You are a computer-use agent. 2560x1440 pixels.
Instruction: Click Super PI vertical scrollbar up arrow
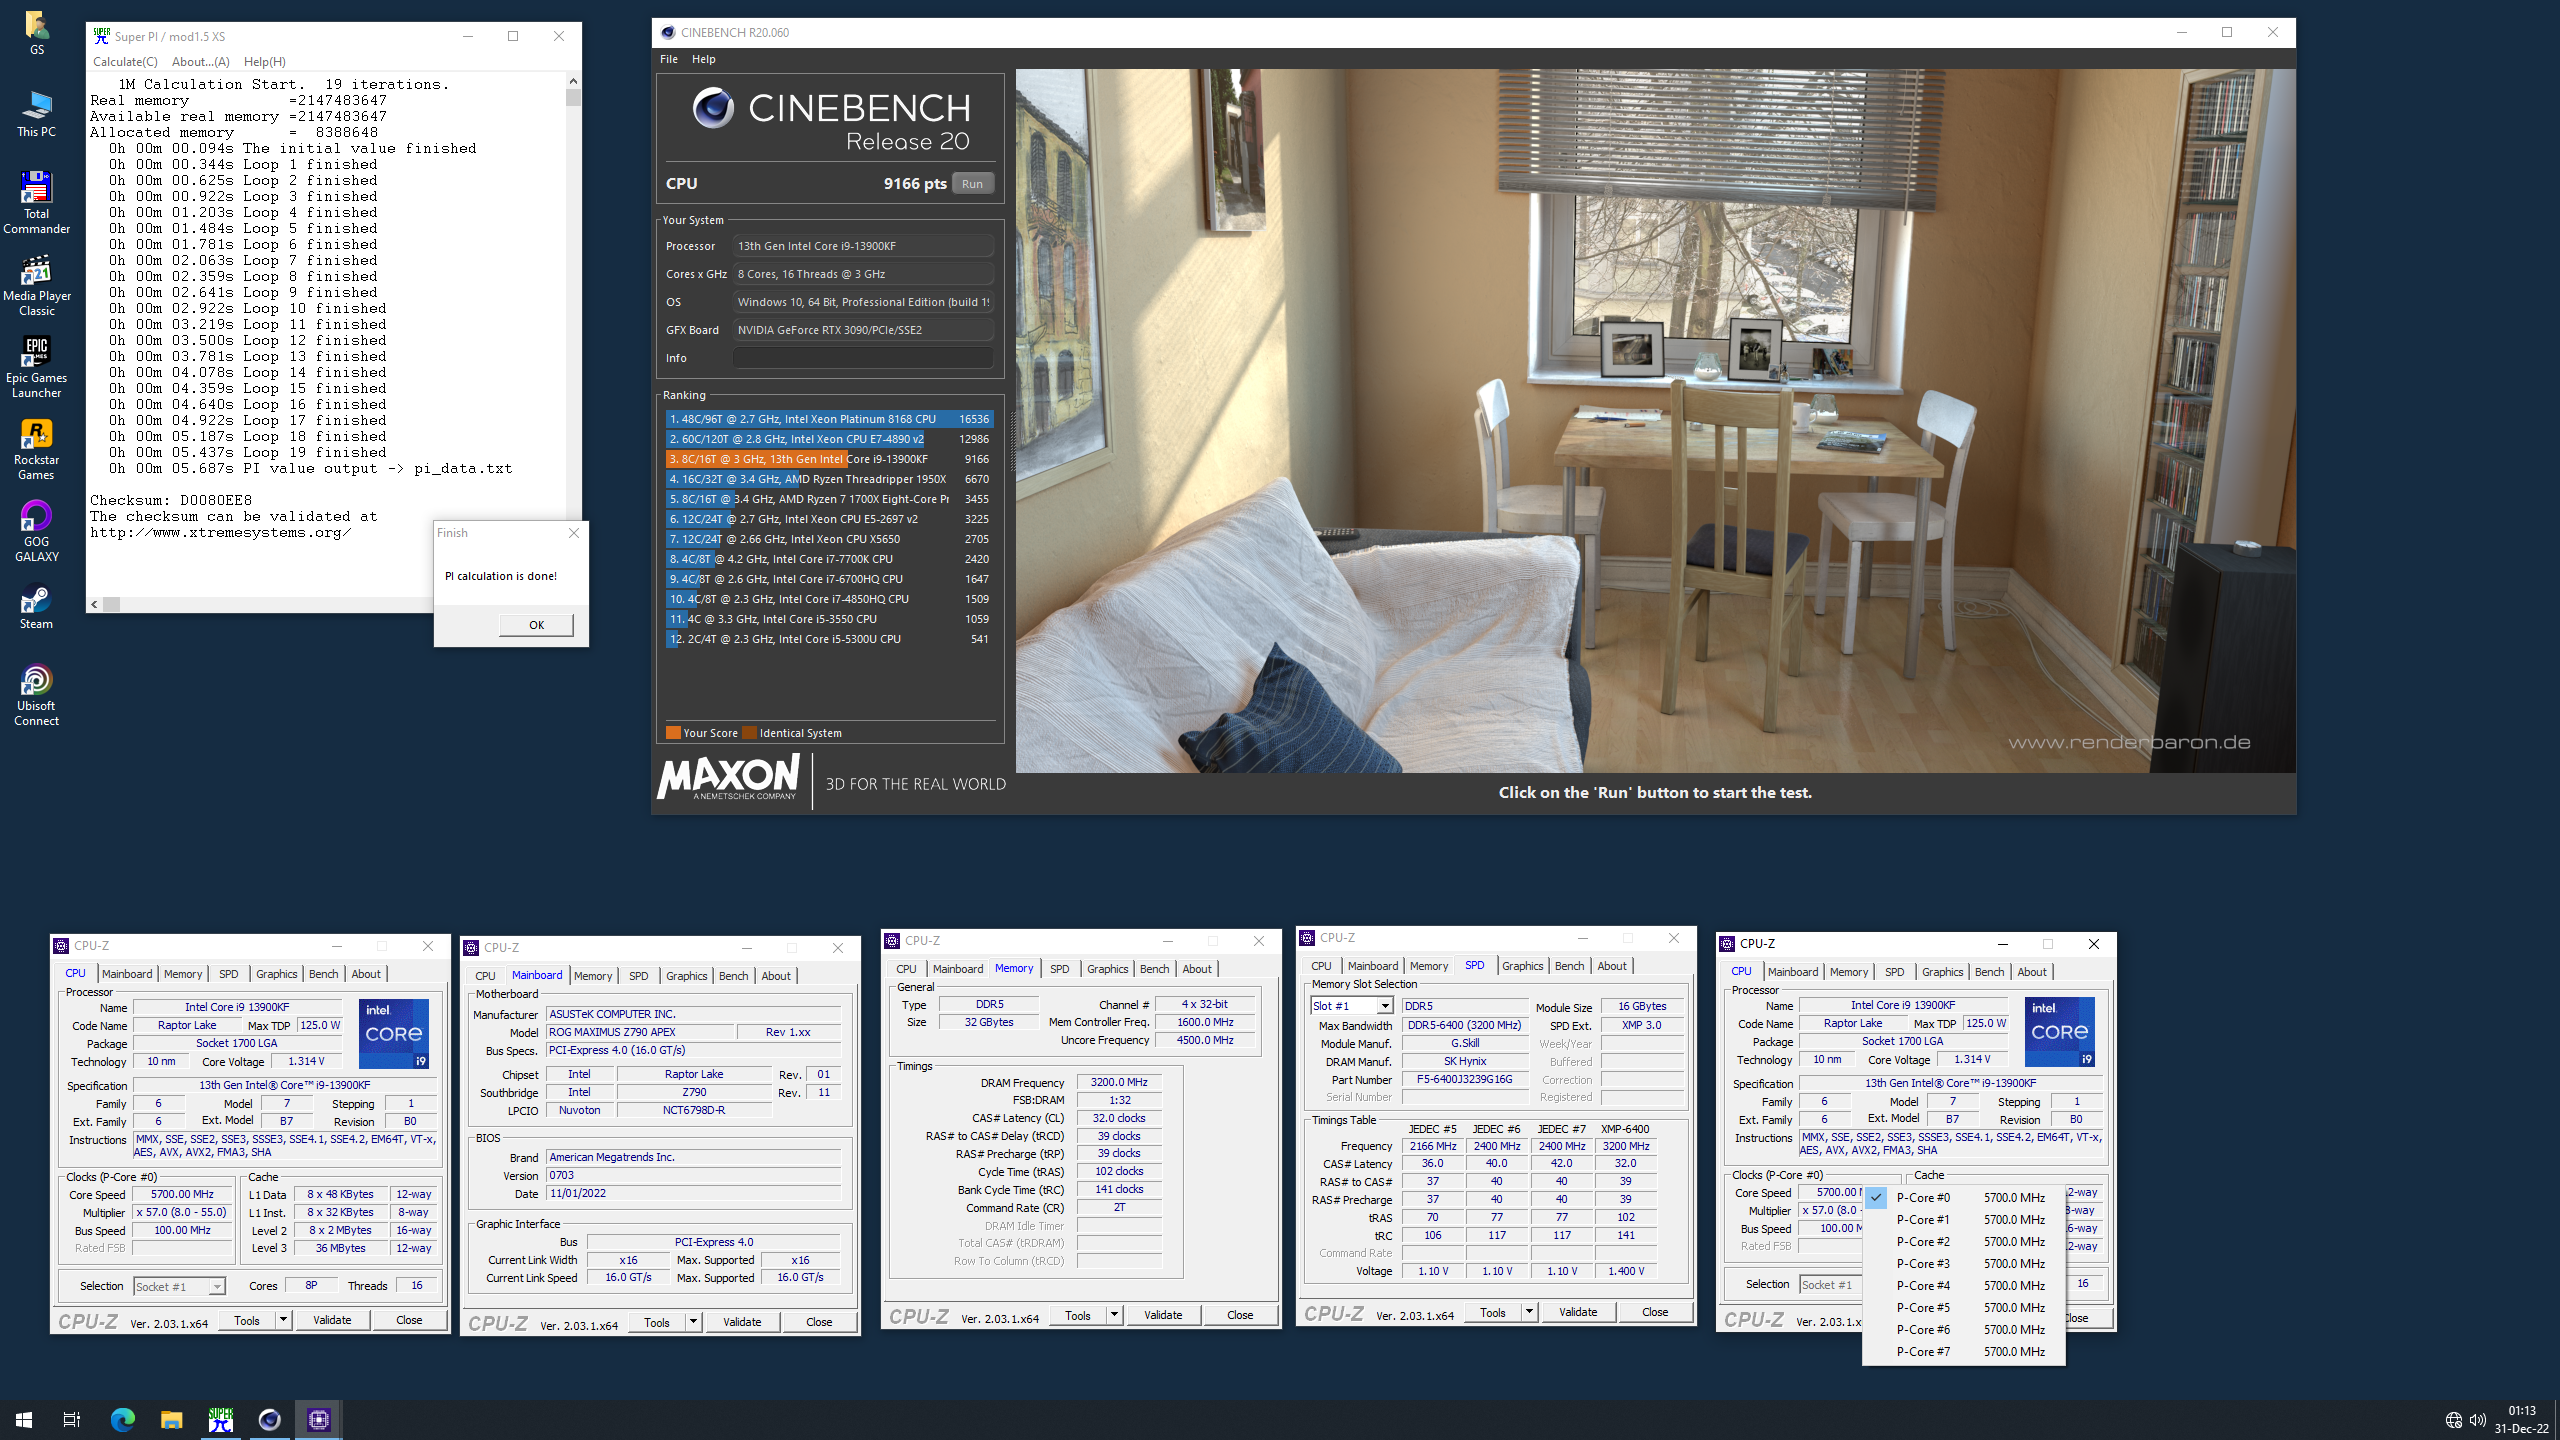(x=573, y=81)
